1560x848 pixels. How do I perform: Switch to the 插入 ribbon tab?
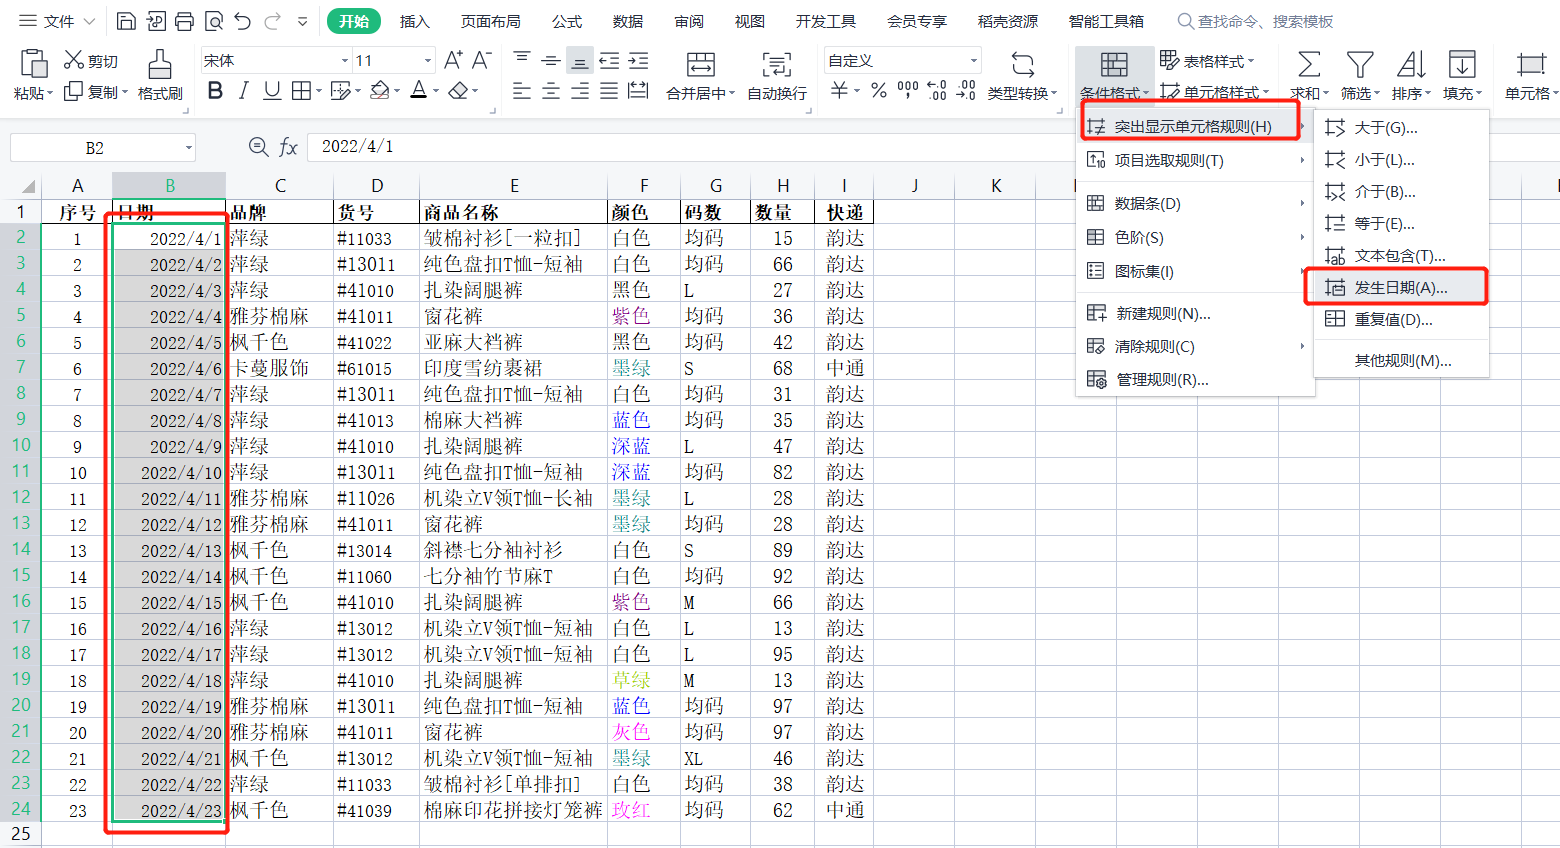414,21
